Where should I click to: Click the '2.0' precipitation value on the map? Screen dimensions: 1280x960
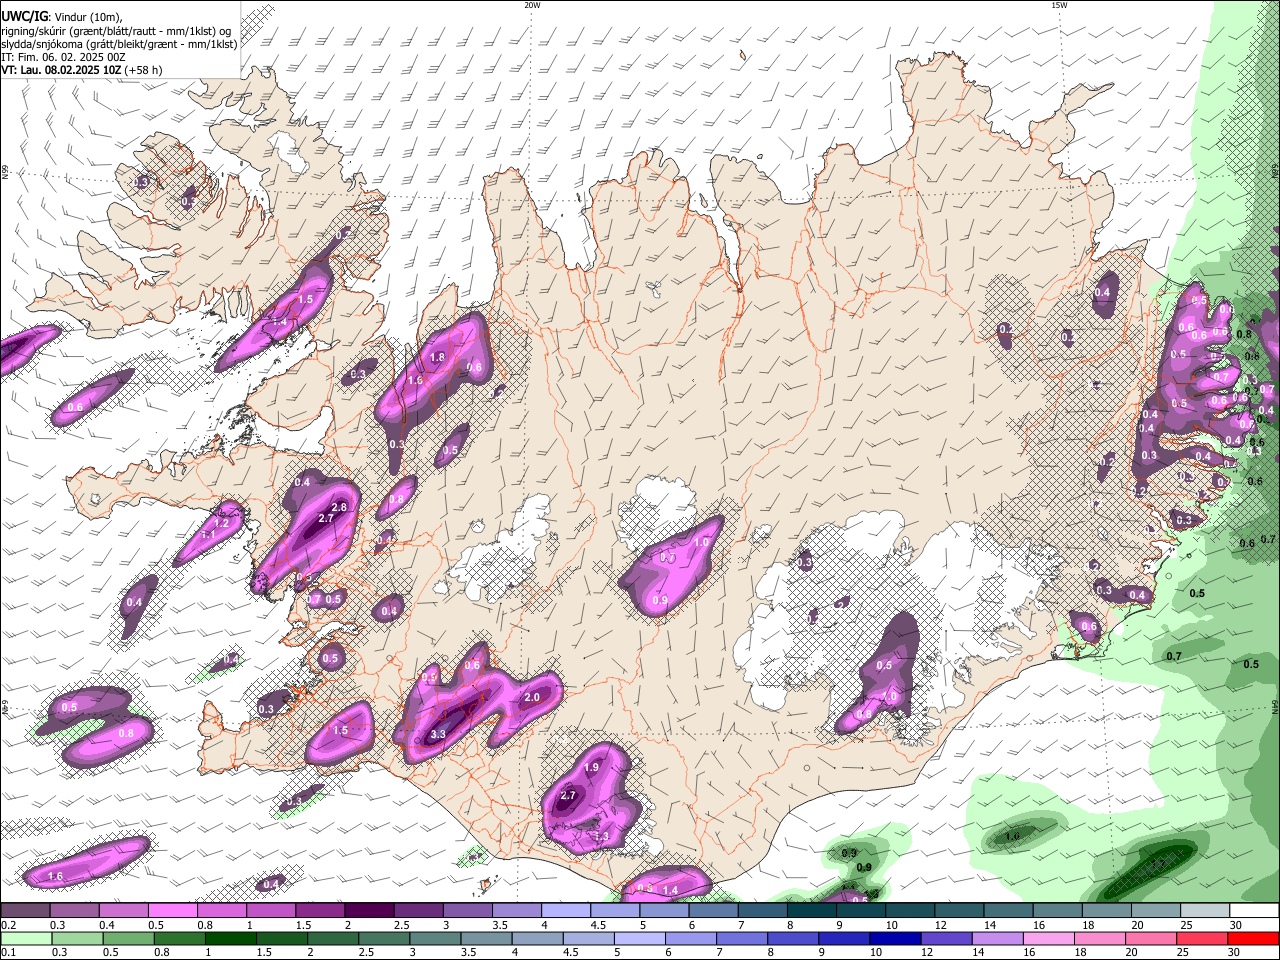coord(532,698)
